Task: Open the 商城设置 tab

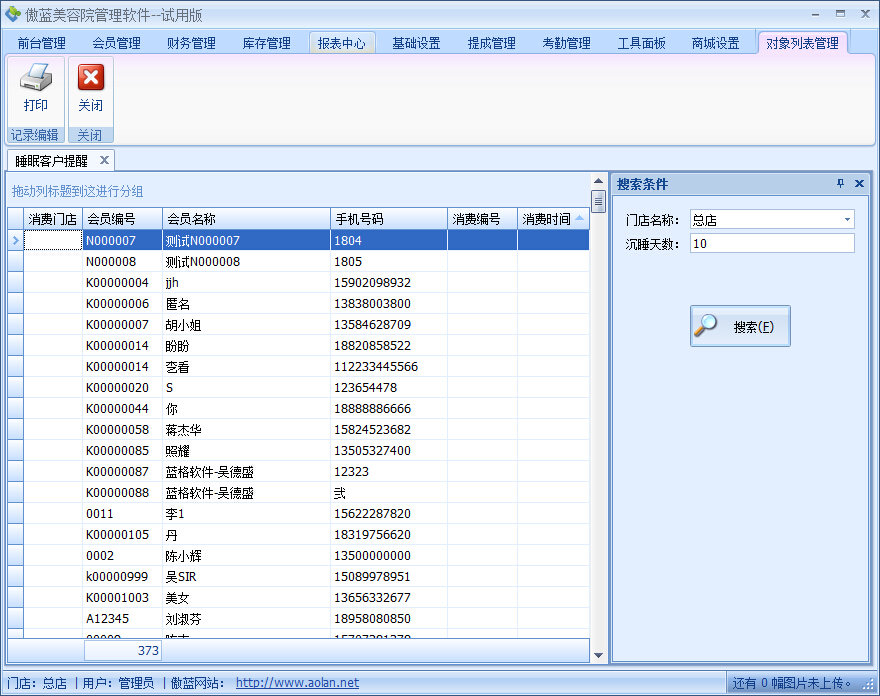Action: click(715, 43)
